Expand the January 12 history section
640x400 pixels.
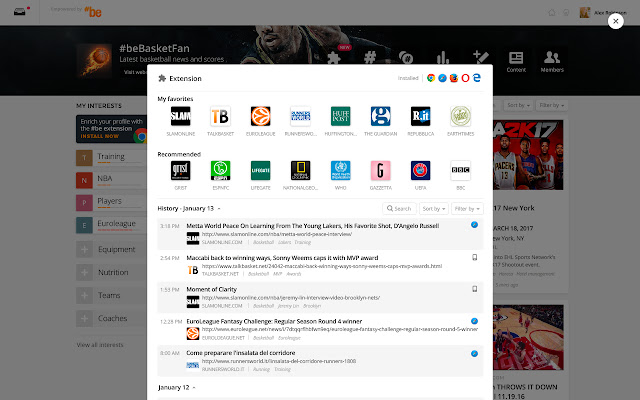pos(194,387)
